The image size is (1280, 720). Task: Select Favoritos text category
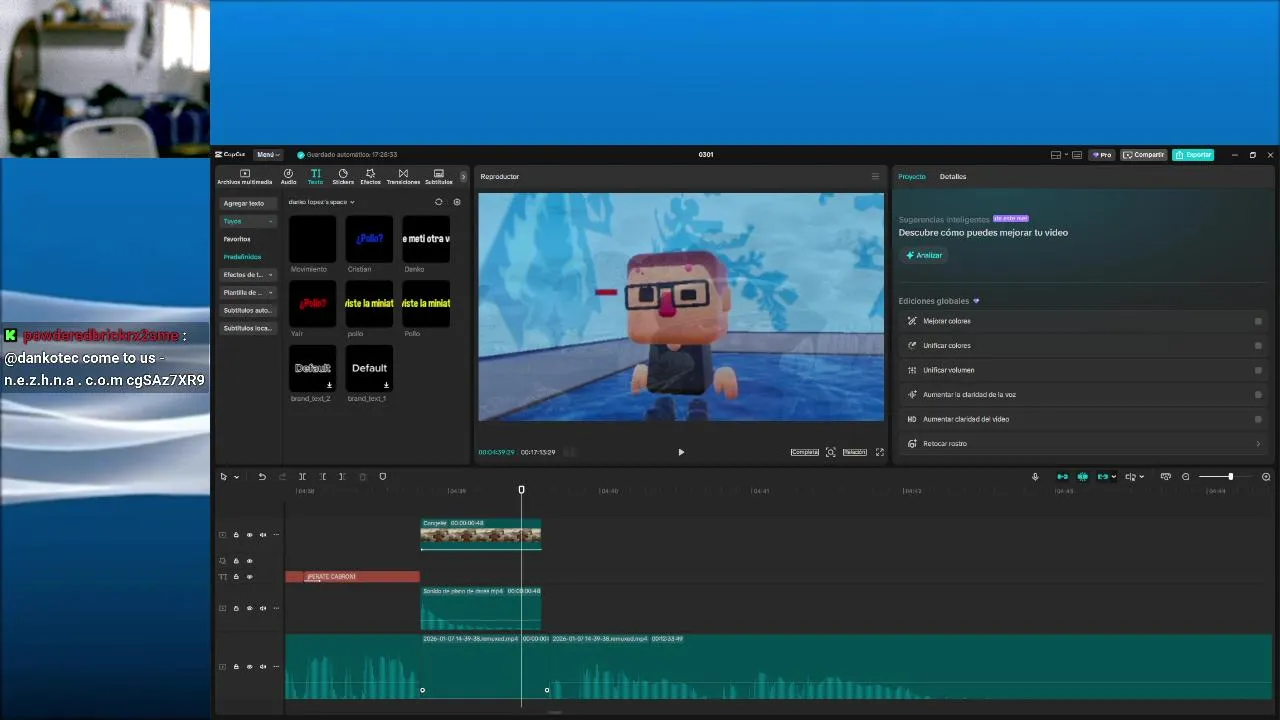click(x=237, y=239)
